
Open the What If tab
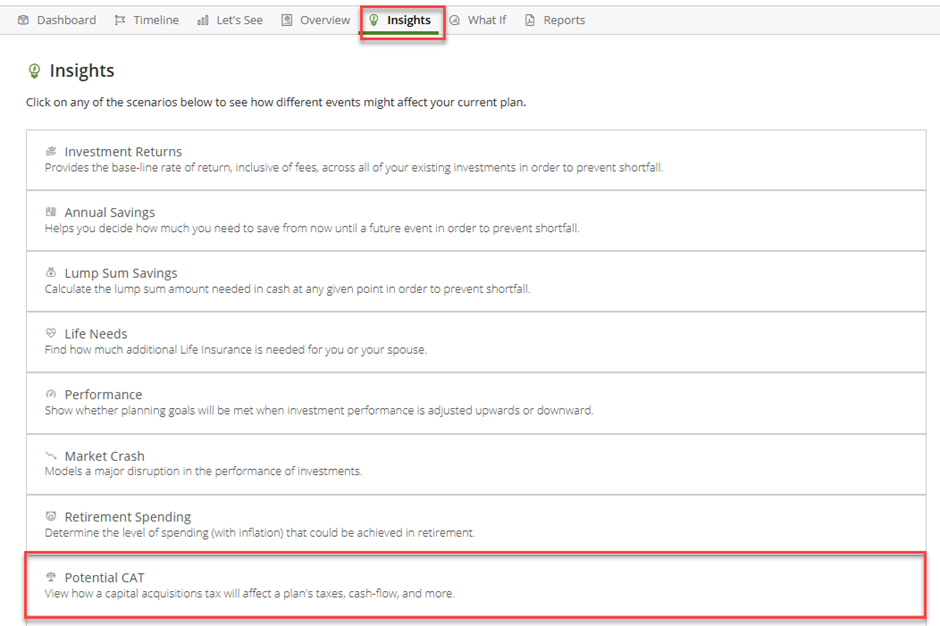point(478,20)
